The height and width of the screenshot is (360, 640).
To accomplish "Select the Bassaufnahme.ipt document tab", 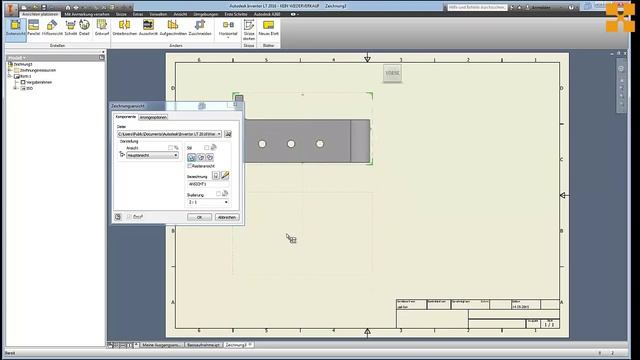I will coord(203,345).
